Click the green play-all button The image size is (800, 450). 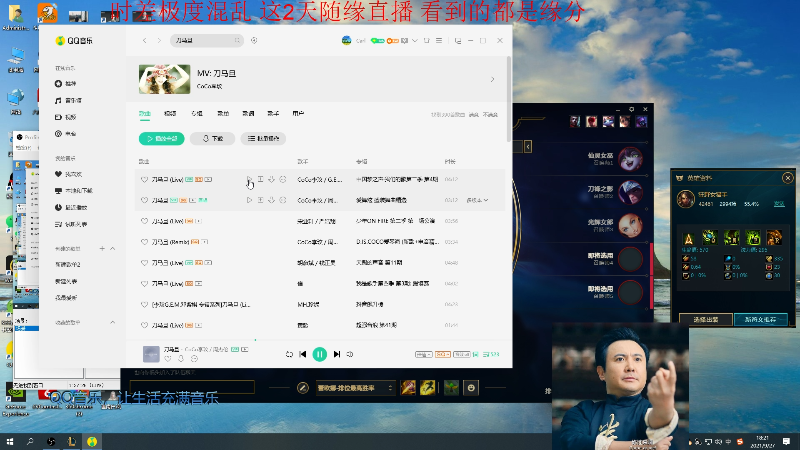[x=162, y=138]
